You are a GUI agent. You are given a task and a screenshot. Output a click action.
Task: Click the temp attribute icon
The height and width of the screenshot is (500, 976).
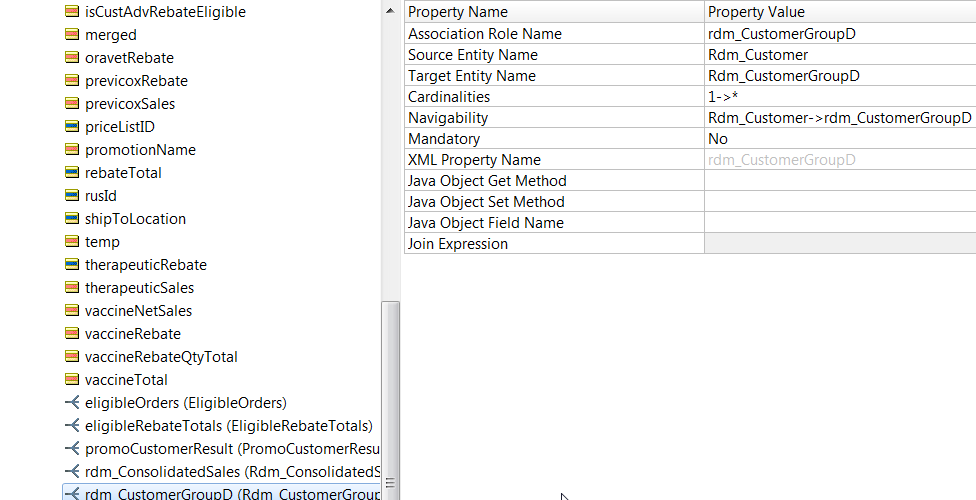72,242
